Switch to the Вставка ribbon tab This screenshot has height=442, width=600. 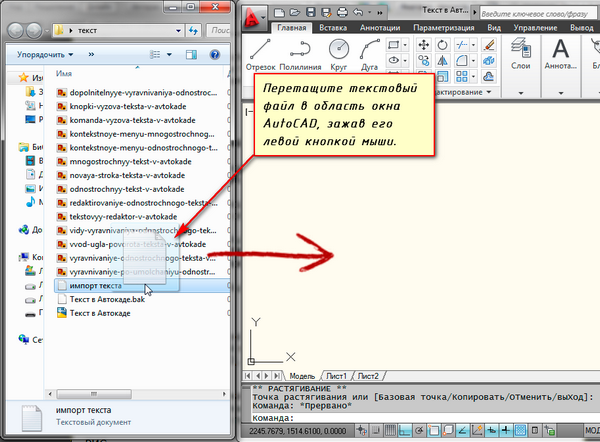[333, 28]
